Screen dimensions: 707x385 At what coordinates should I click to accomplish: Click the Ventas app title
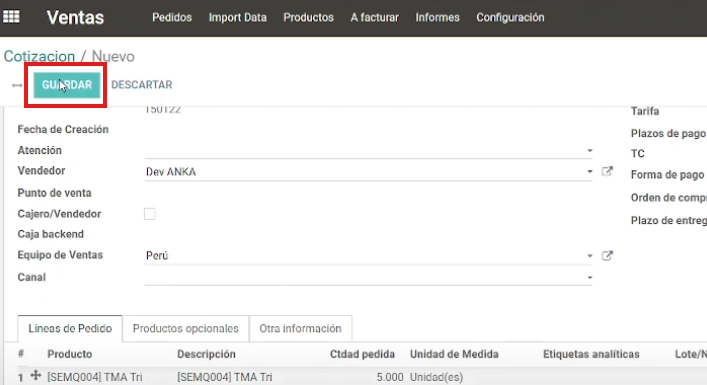click(75, 18)
